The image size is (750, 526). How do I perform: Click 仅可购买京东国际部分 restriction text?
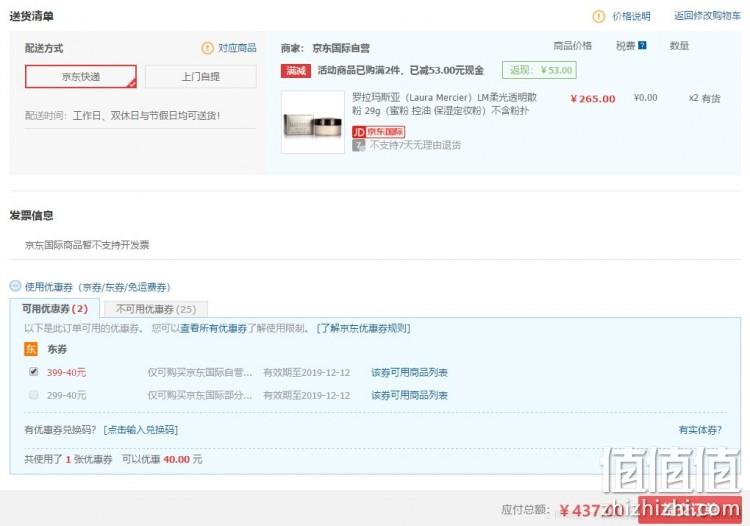tap(199, 395)
